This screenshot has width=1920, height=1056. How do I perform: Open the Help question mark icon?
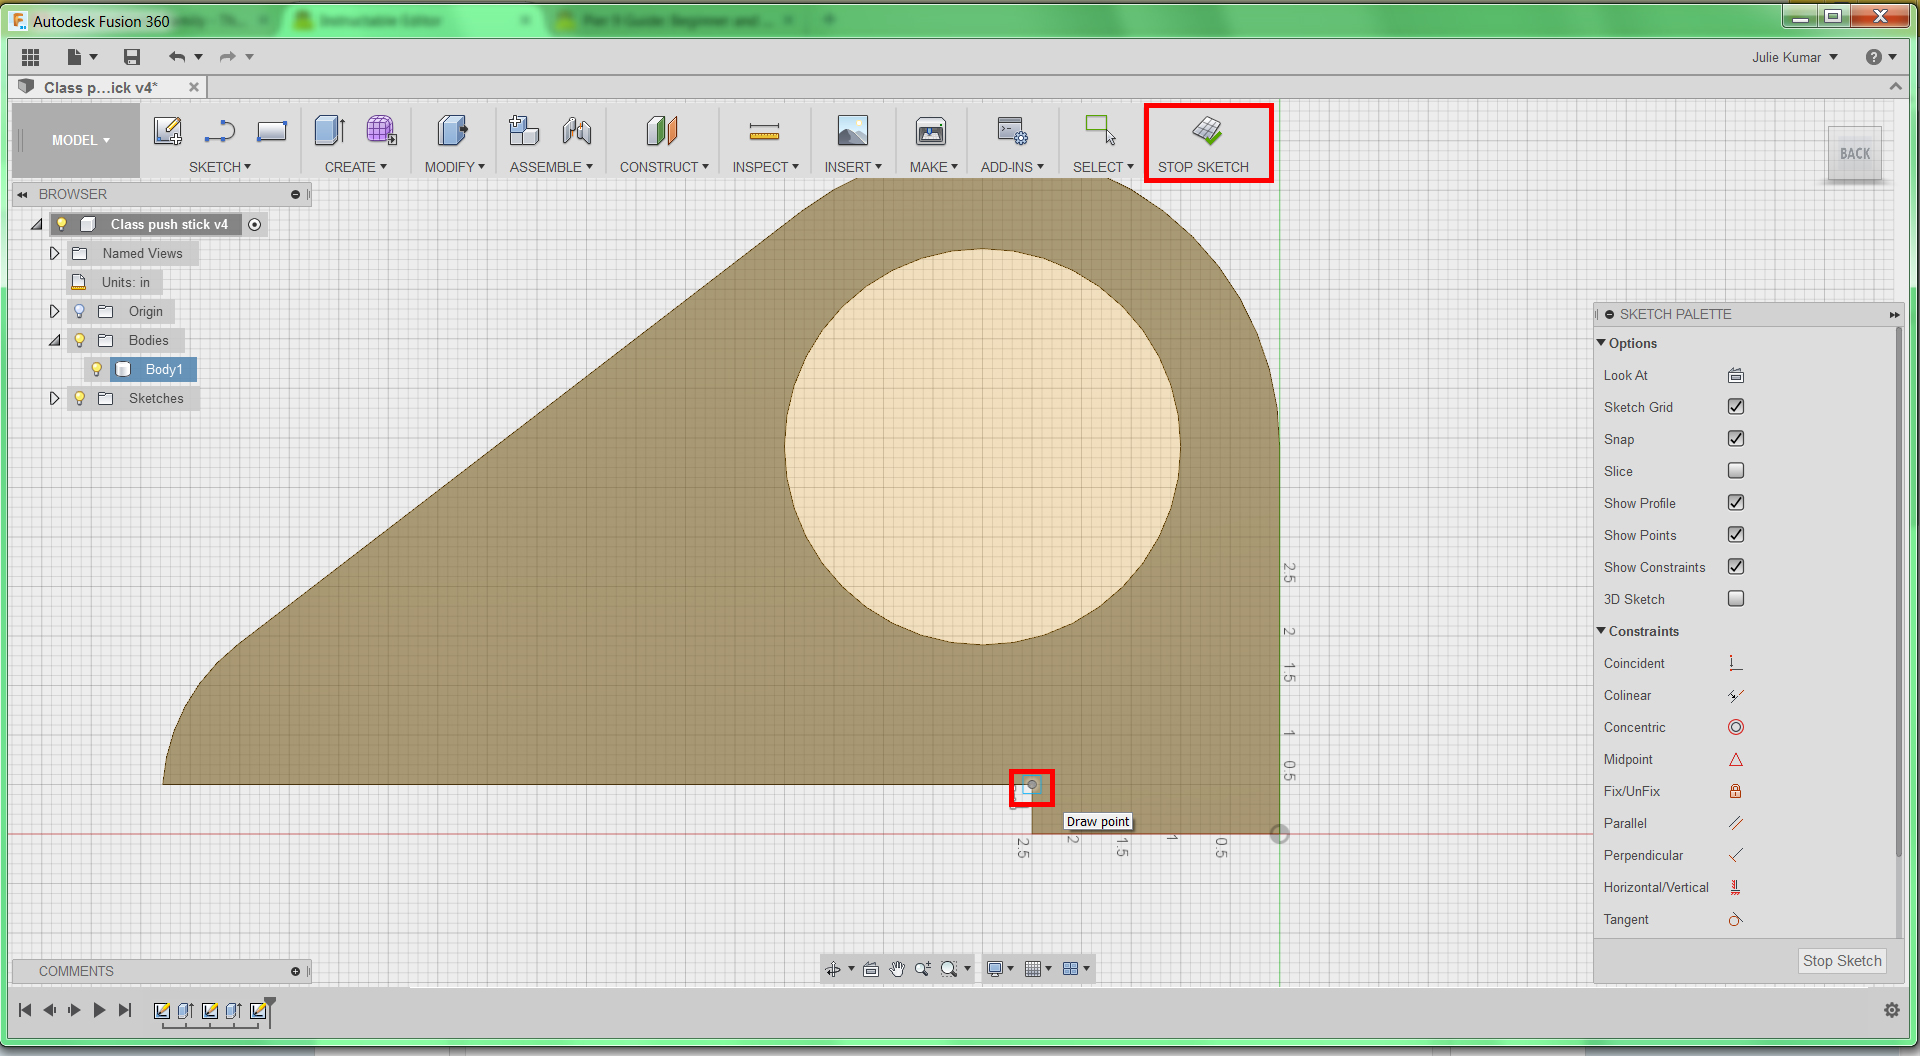point(1874,57)
